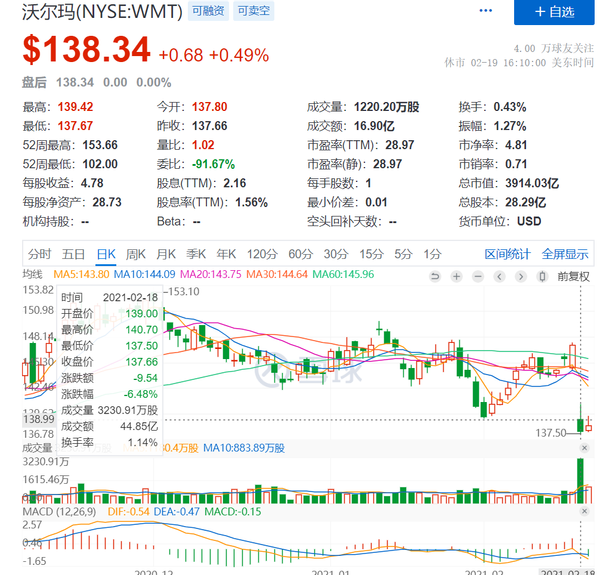This screenshot has height=575, width=600.
Task: Select the 周K chart tab
Action: tap(136, 254)
